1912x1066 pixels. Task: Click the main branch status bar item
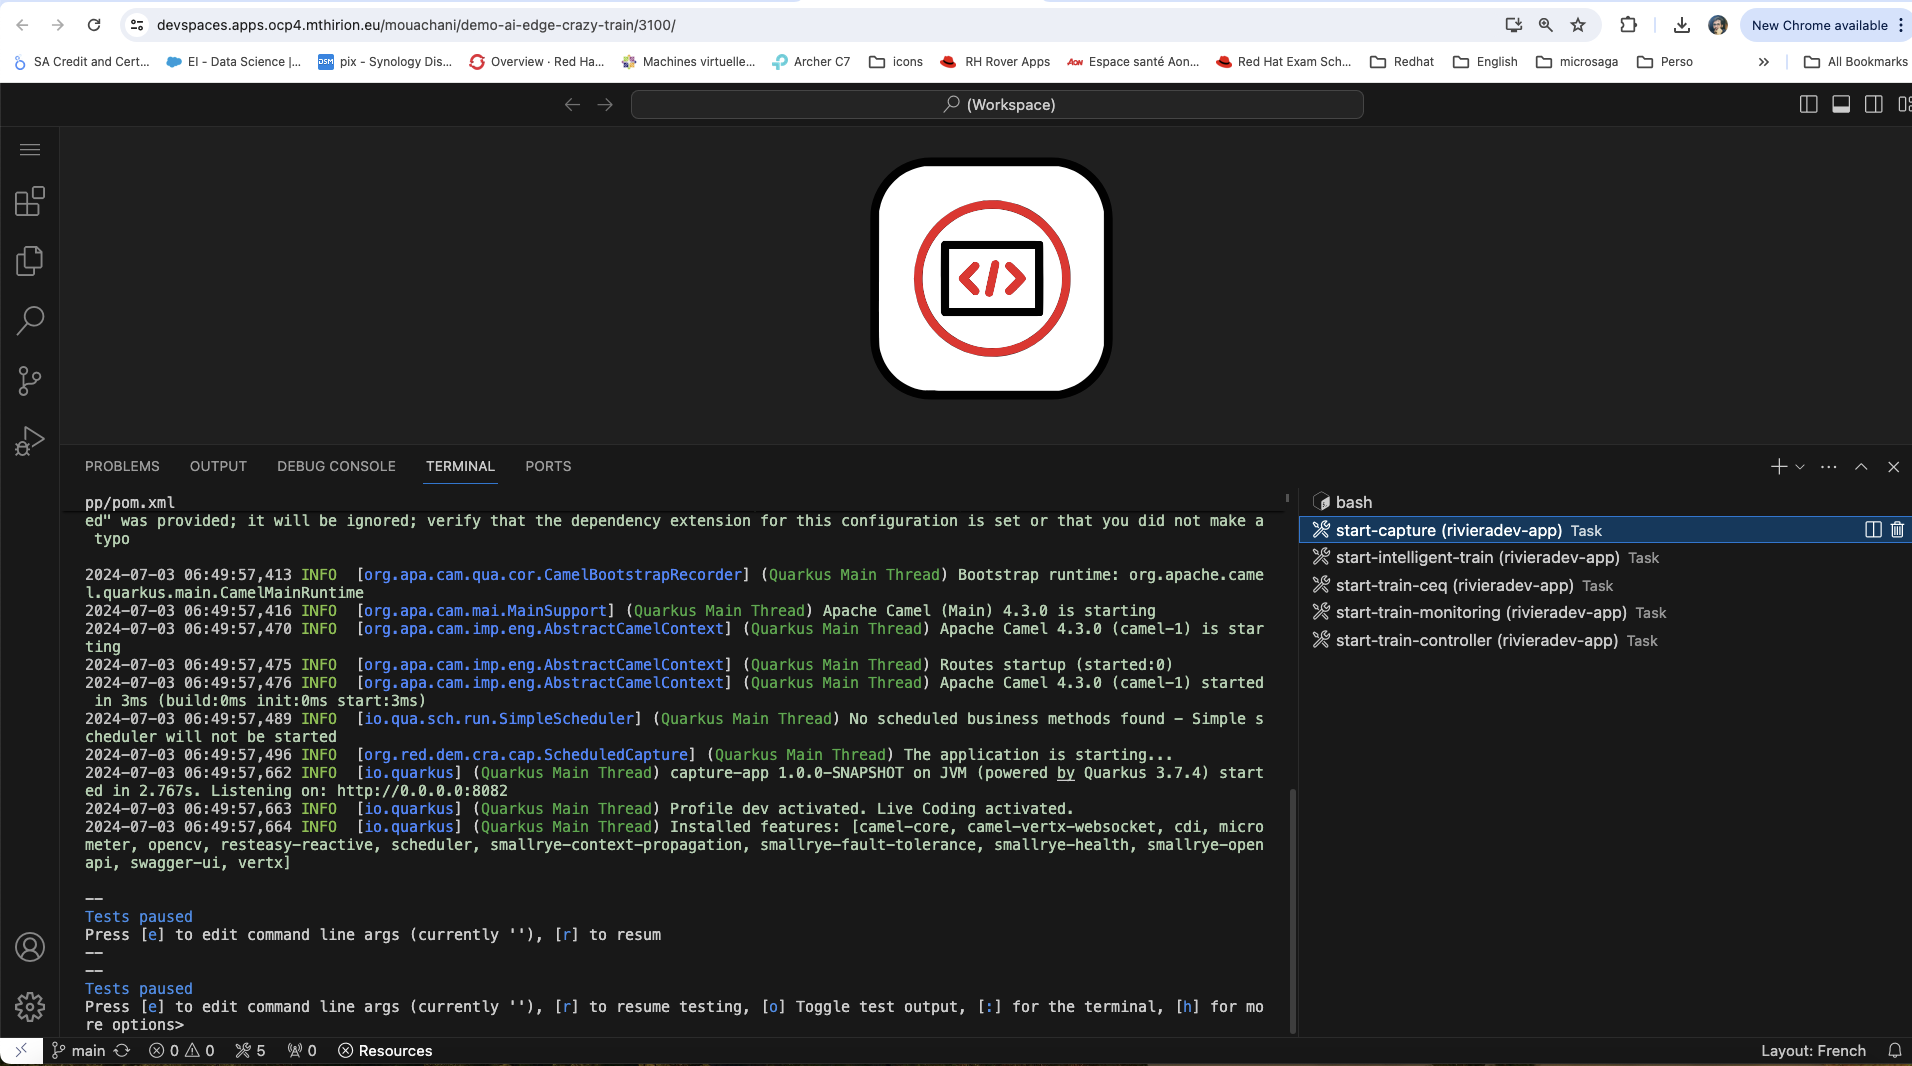(80, 1051)
